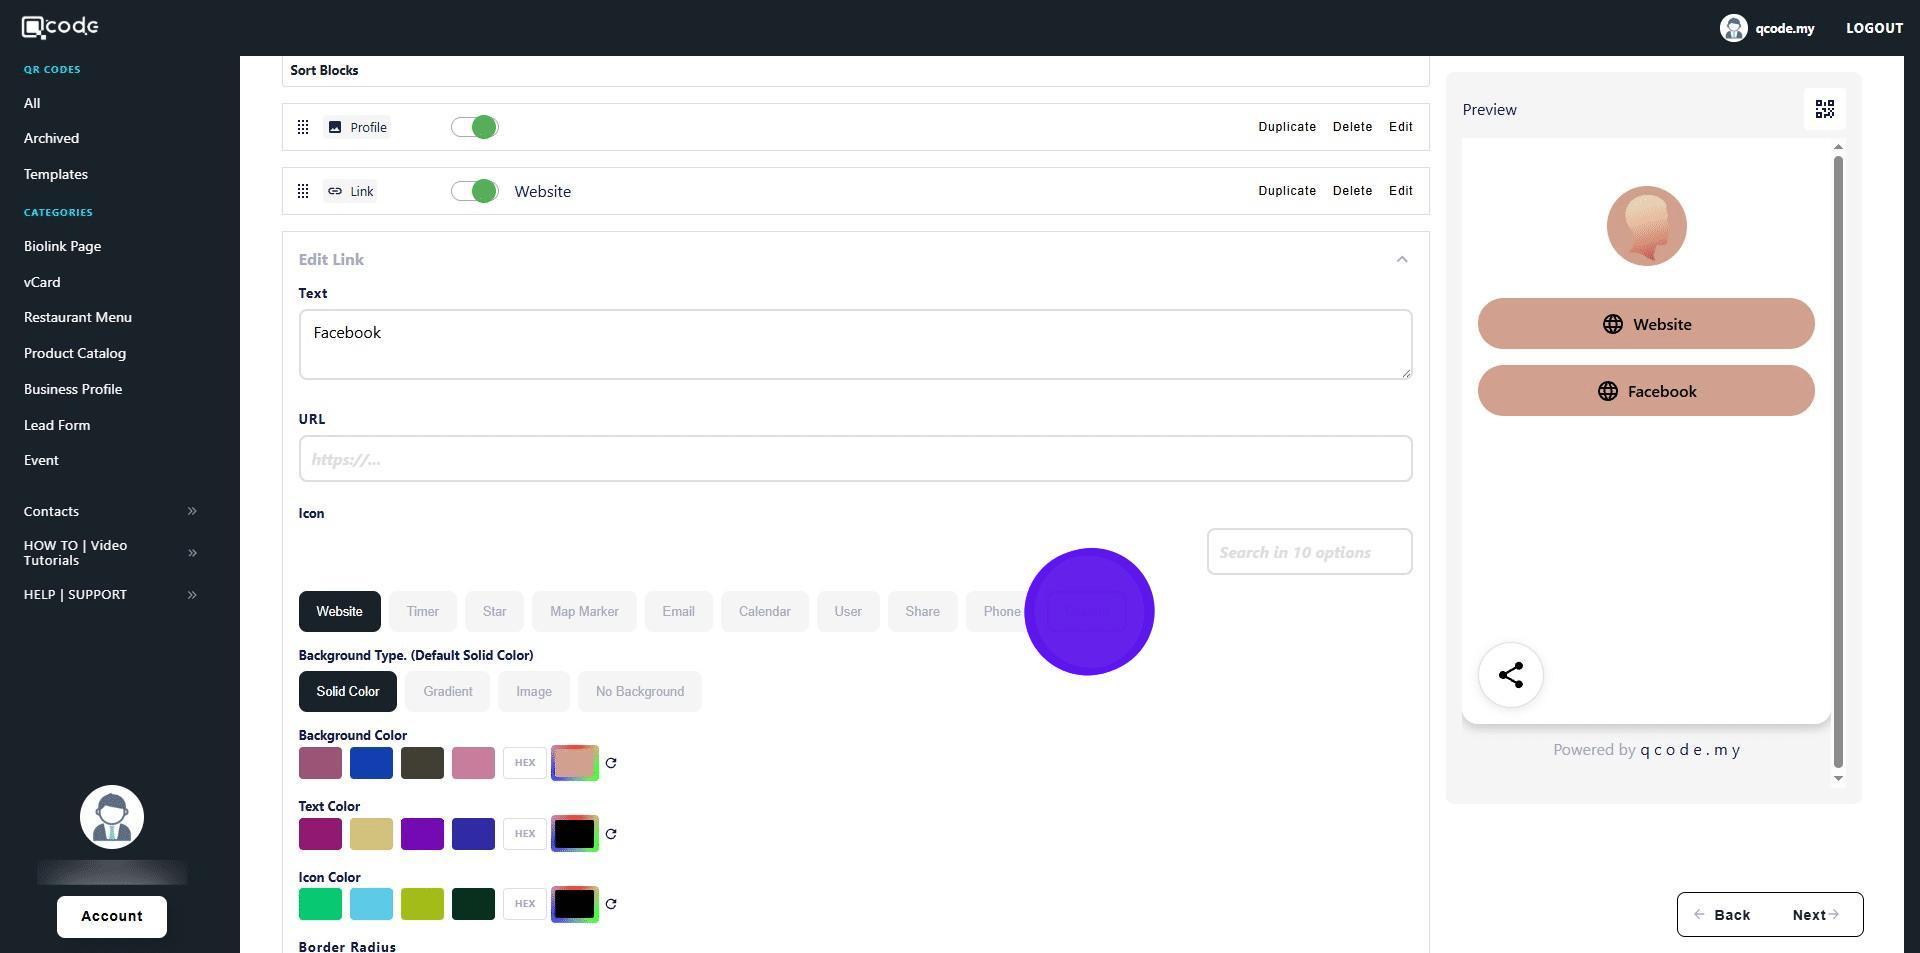Click LOGOUT in the header
The width and height of the screenshot is (1920, 953).
pyautogui.click(x=1873, y=28)
